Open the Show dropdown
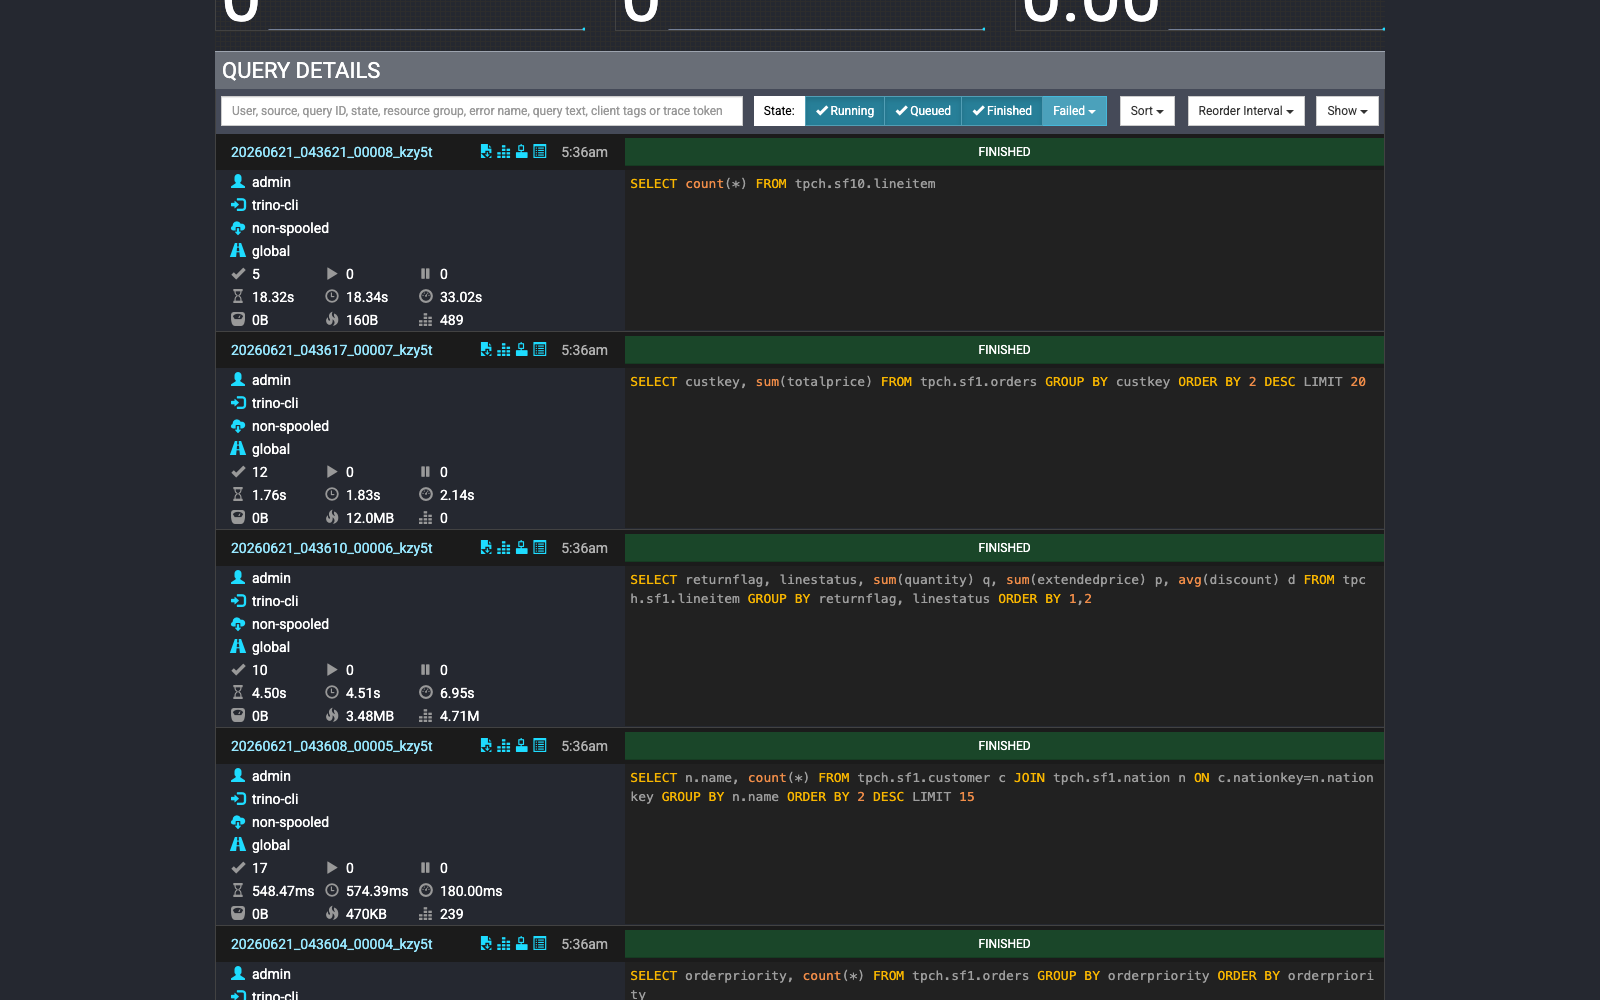 [1347, 111]
